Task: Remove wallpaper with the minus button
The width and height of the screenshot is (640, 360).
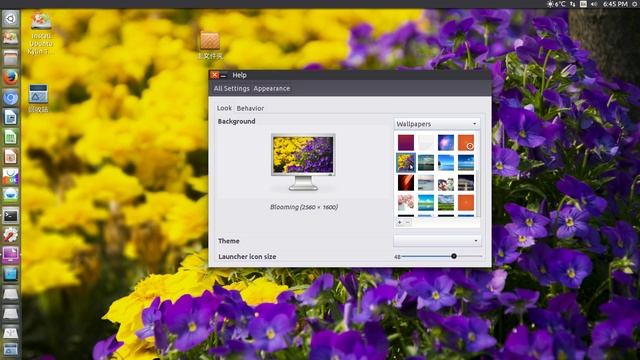Action: coord(407,222)
